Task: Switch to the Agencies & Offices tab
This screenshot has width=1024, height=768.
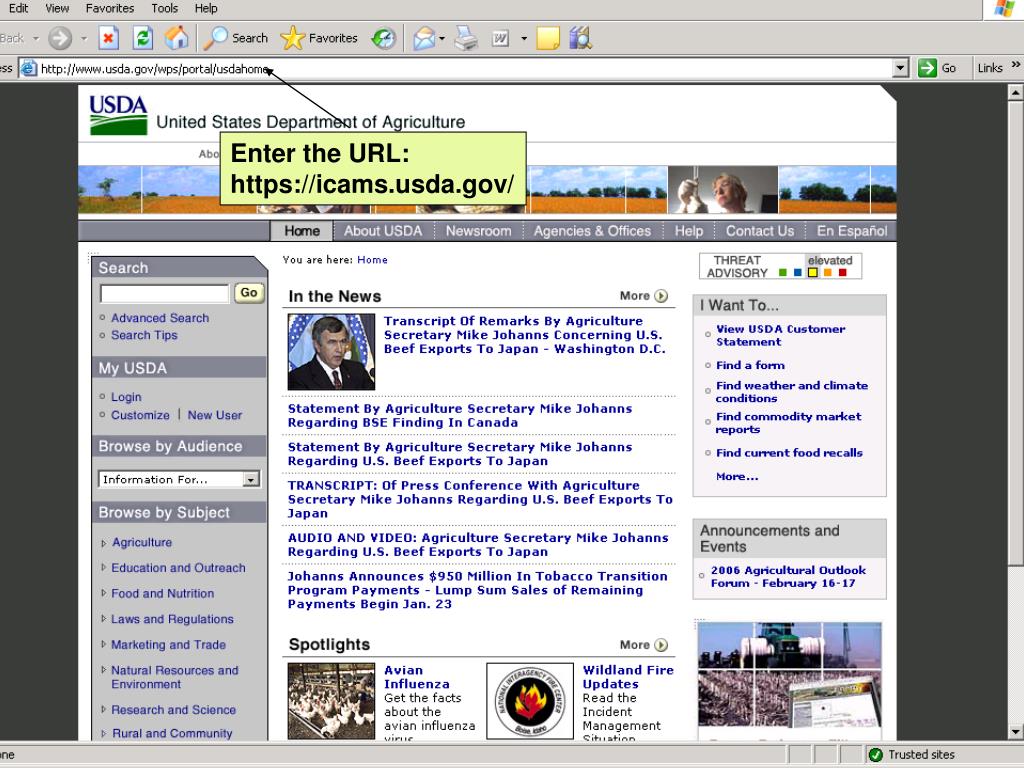Action: tap(592, 231)
